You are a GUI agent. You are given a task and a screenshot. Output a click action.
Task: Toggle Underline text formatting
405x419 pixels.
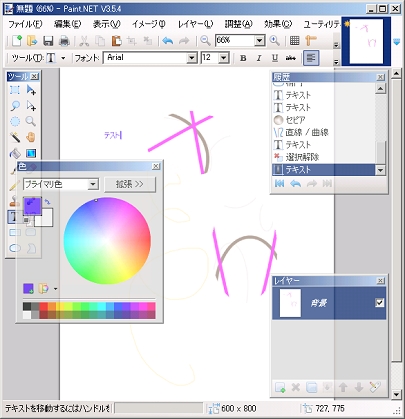pos(275,58)
